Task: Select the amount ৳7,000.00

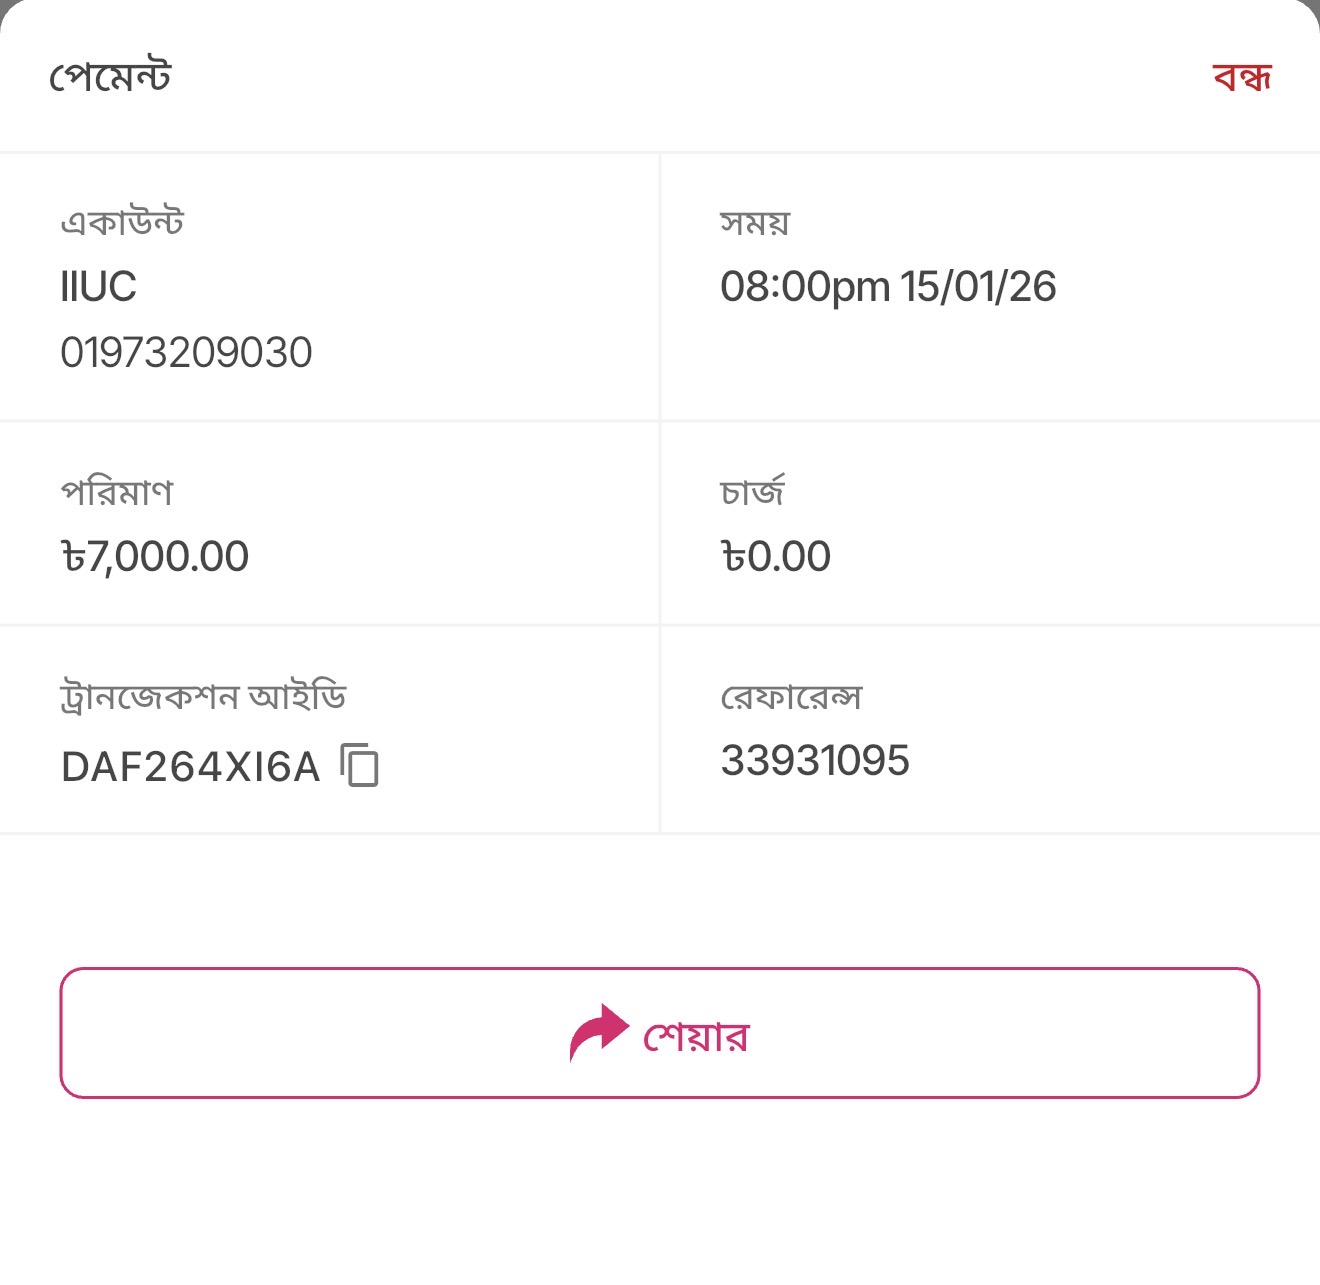Action: coord(155,557)
